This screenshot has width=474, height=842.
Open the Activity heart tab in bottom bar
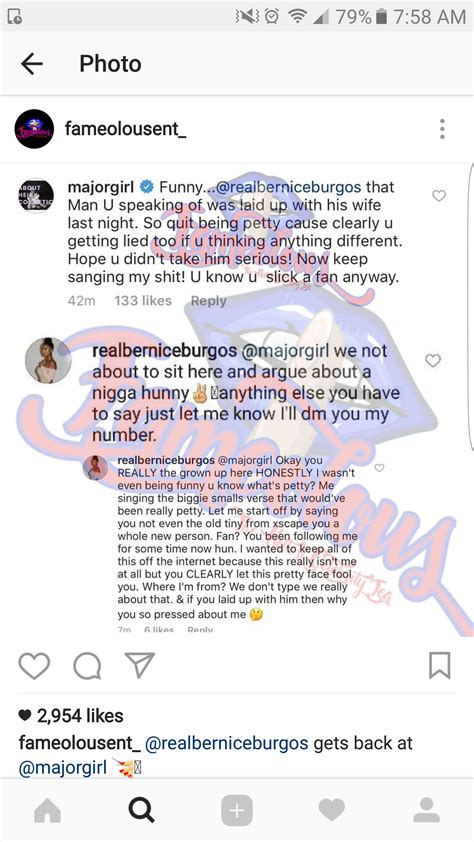point(332,810)
